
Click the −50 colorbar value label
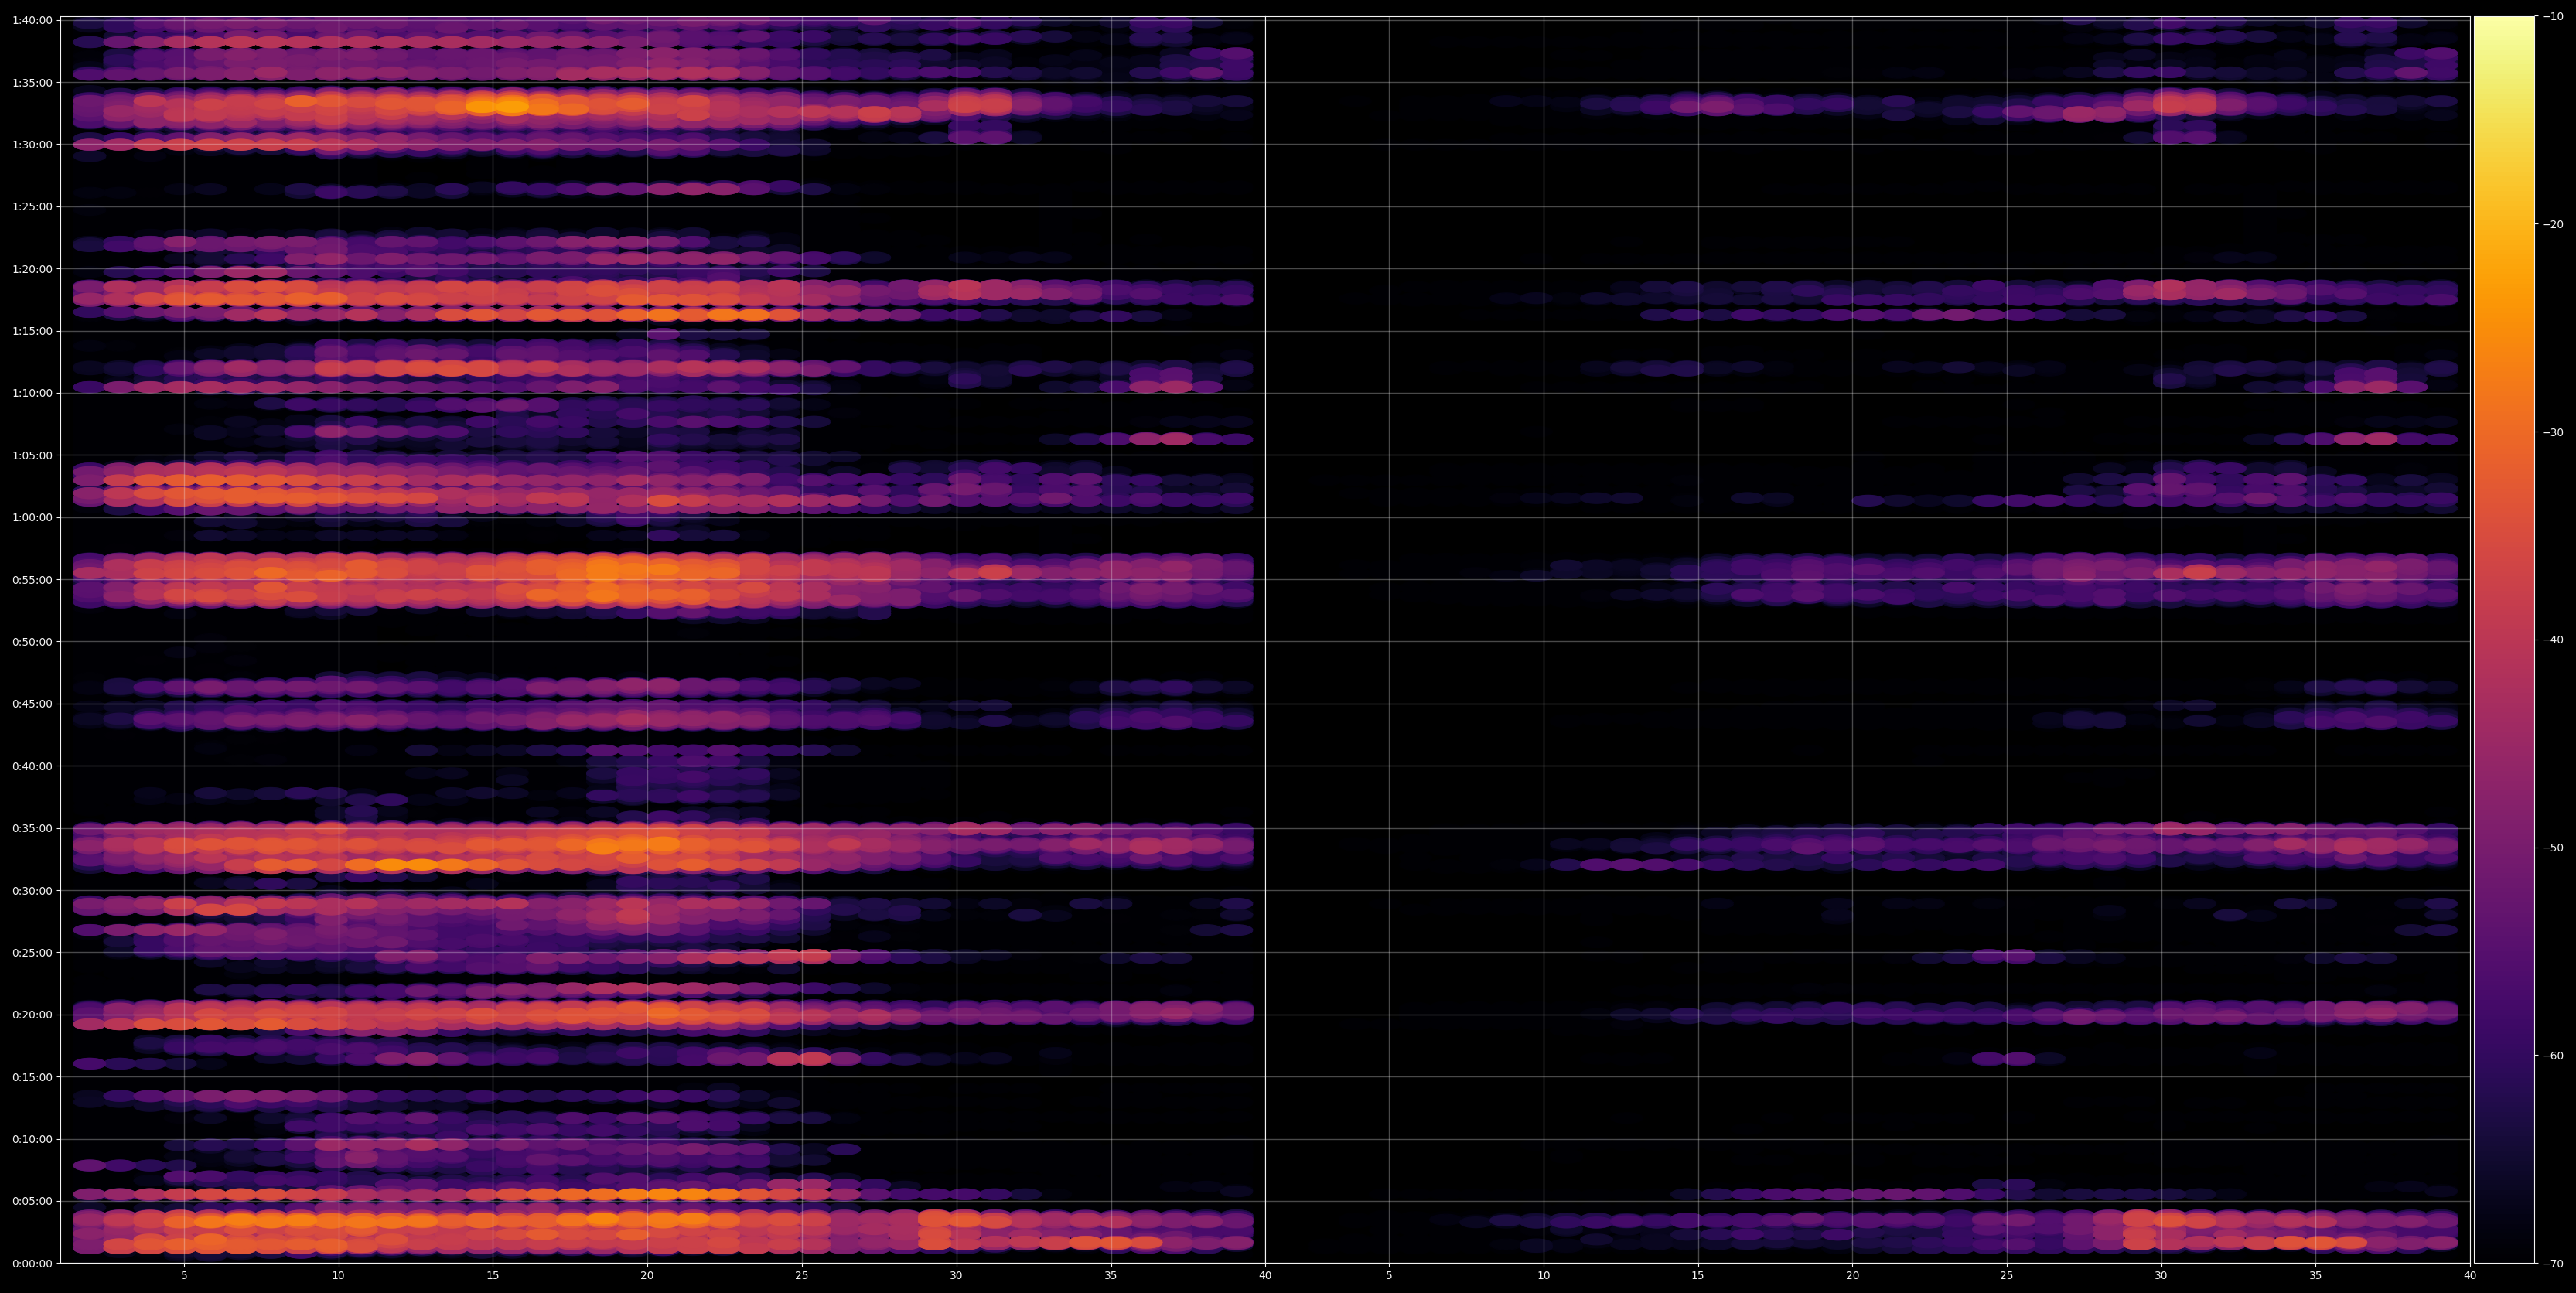click(x=2552, y=848)
